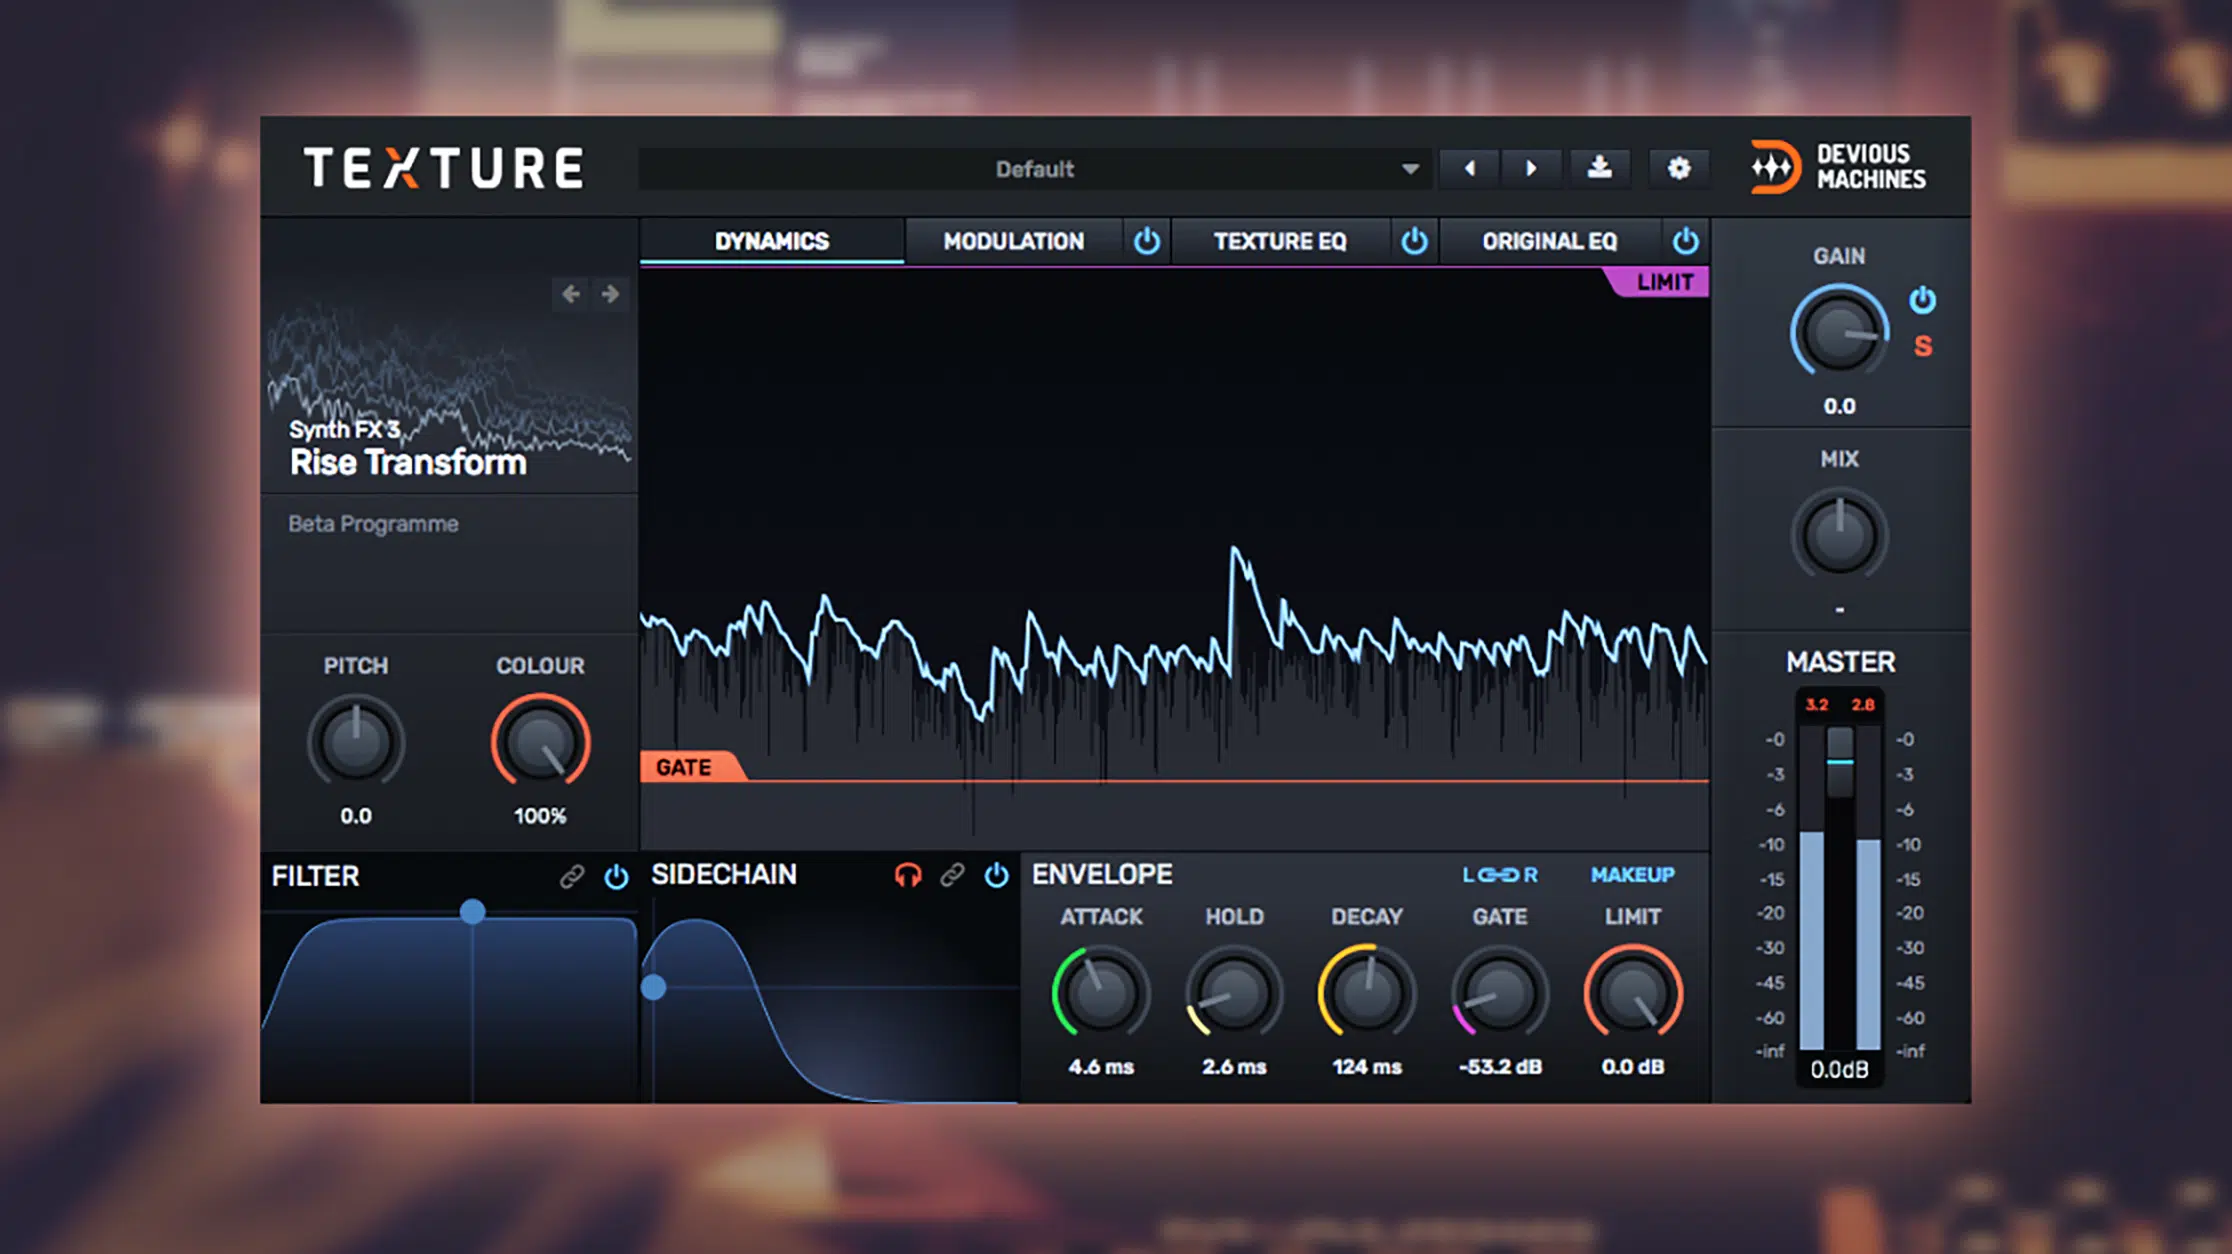Screen dimensions: 2232x1254
Task: Click the Pitch knob
Action: [356, 743]
